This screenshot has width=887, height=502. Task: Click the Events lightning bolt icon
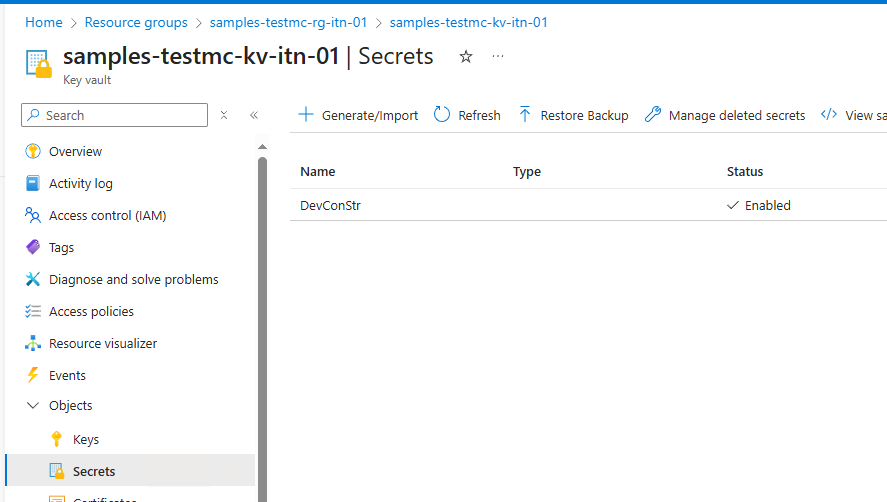click(x=33, y=375)
